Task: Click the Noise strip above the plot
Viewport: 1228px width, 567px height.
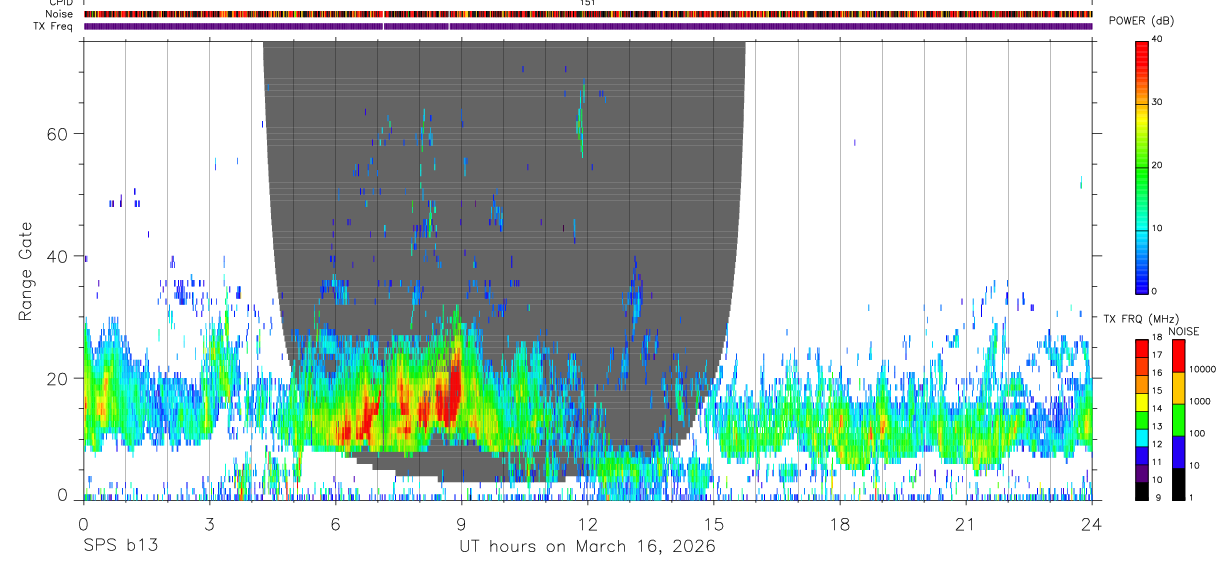Action: click(588, 14)
